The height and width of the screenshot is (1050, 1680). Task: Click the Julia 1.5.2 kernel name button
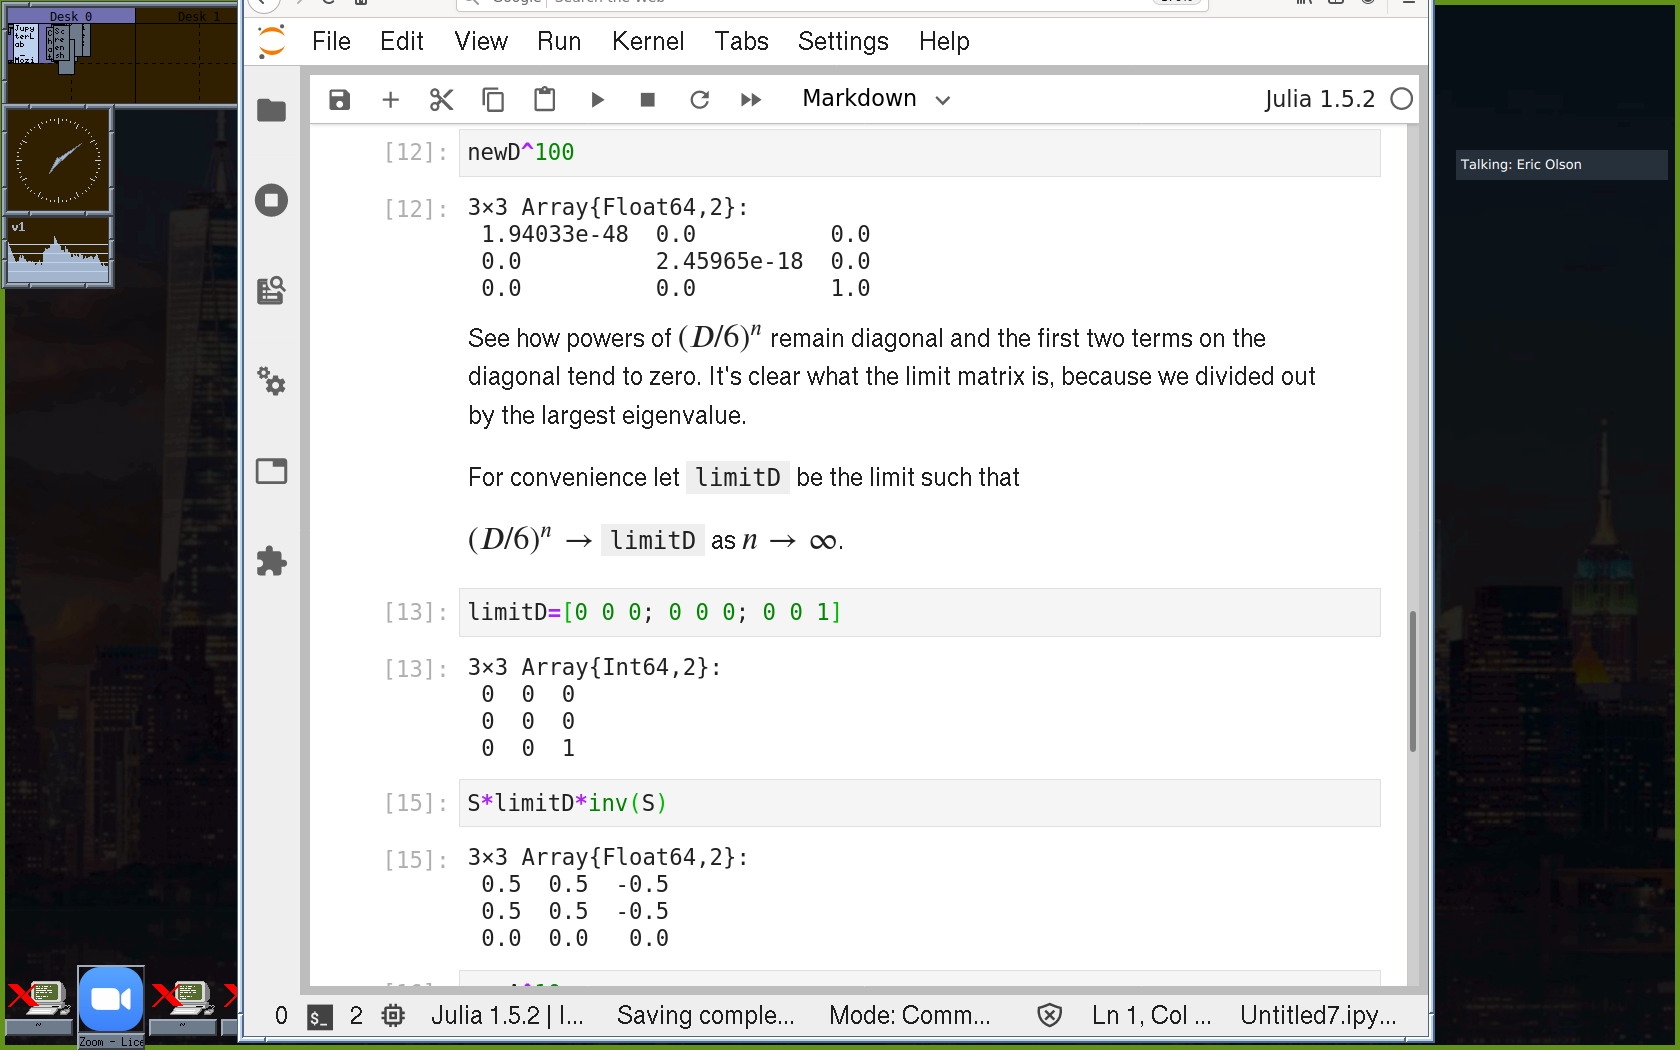pyautogui.click(x=1319, y=99)
